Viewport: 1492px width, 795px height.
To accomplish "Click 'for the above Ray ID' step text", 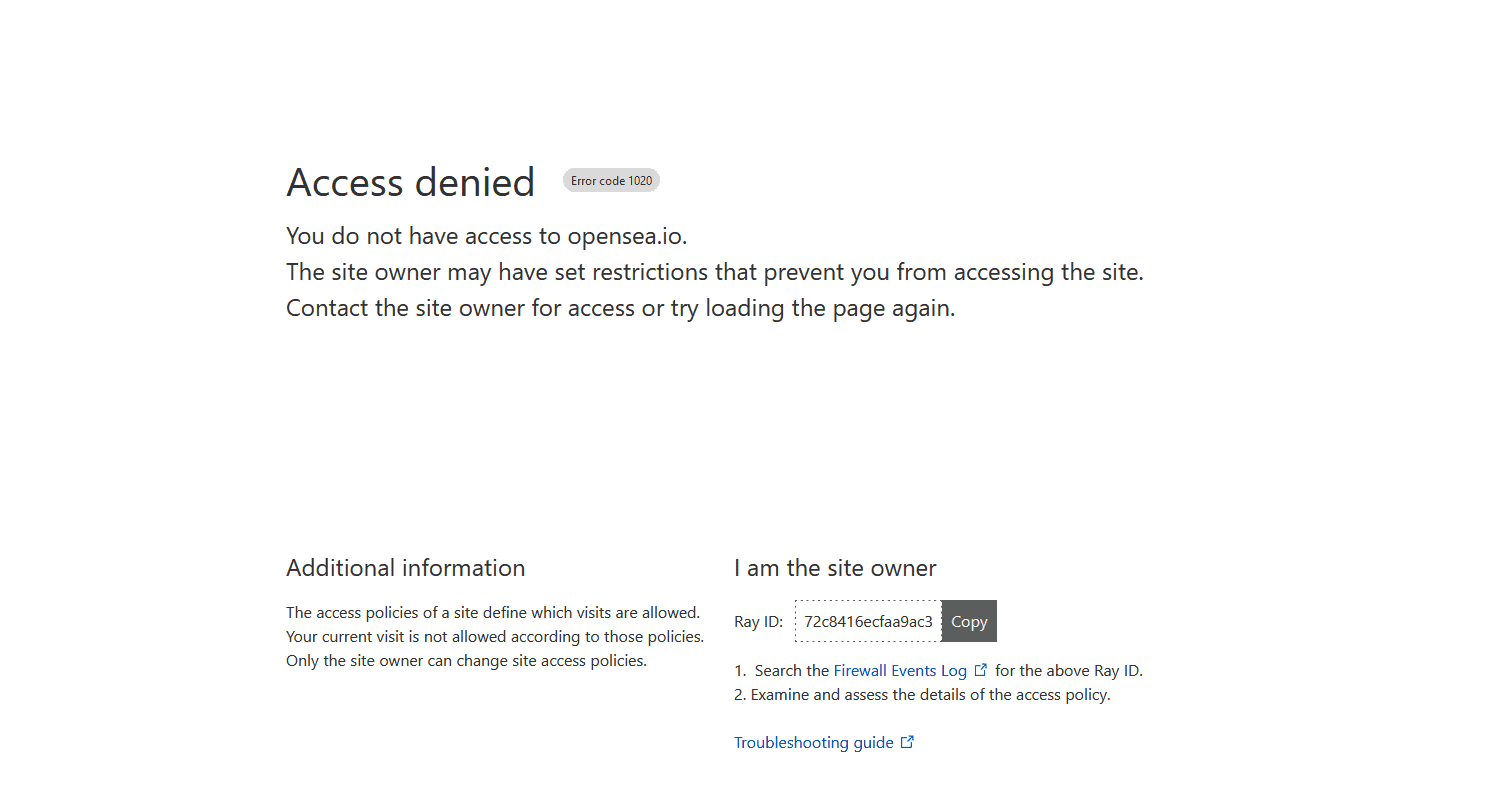I will point(1068,671).
